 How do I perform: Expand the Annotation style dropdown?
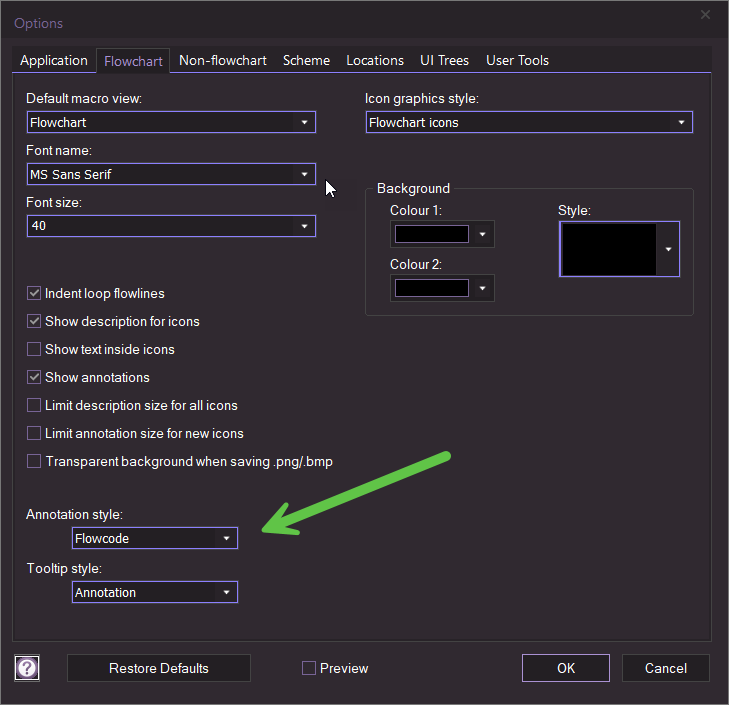pos(155,539)
